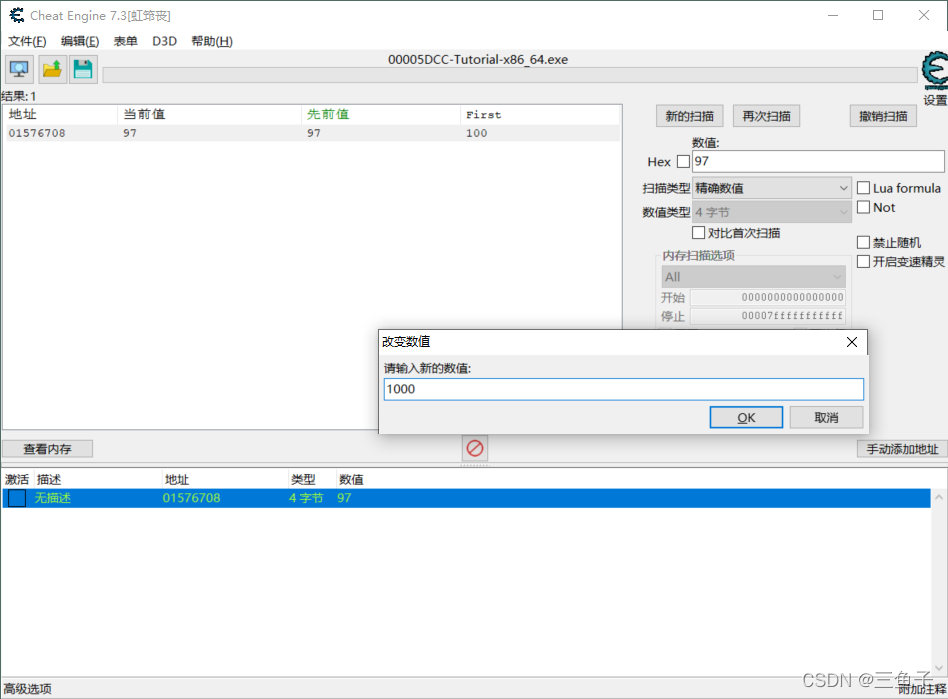
Task: Click the address list scrollbar up arrow
Action: [938, 497]
